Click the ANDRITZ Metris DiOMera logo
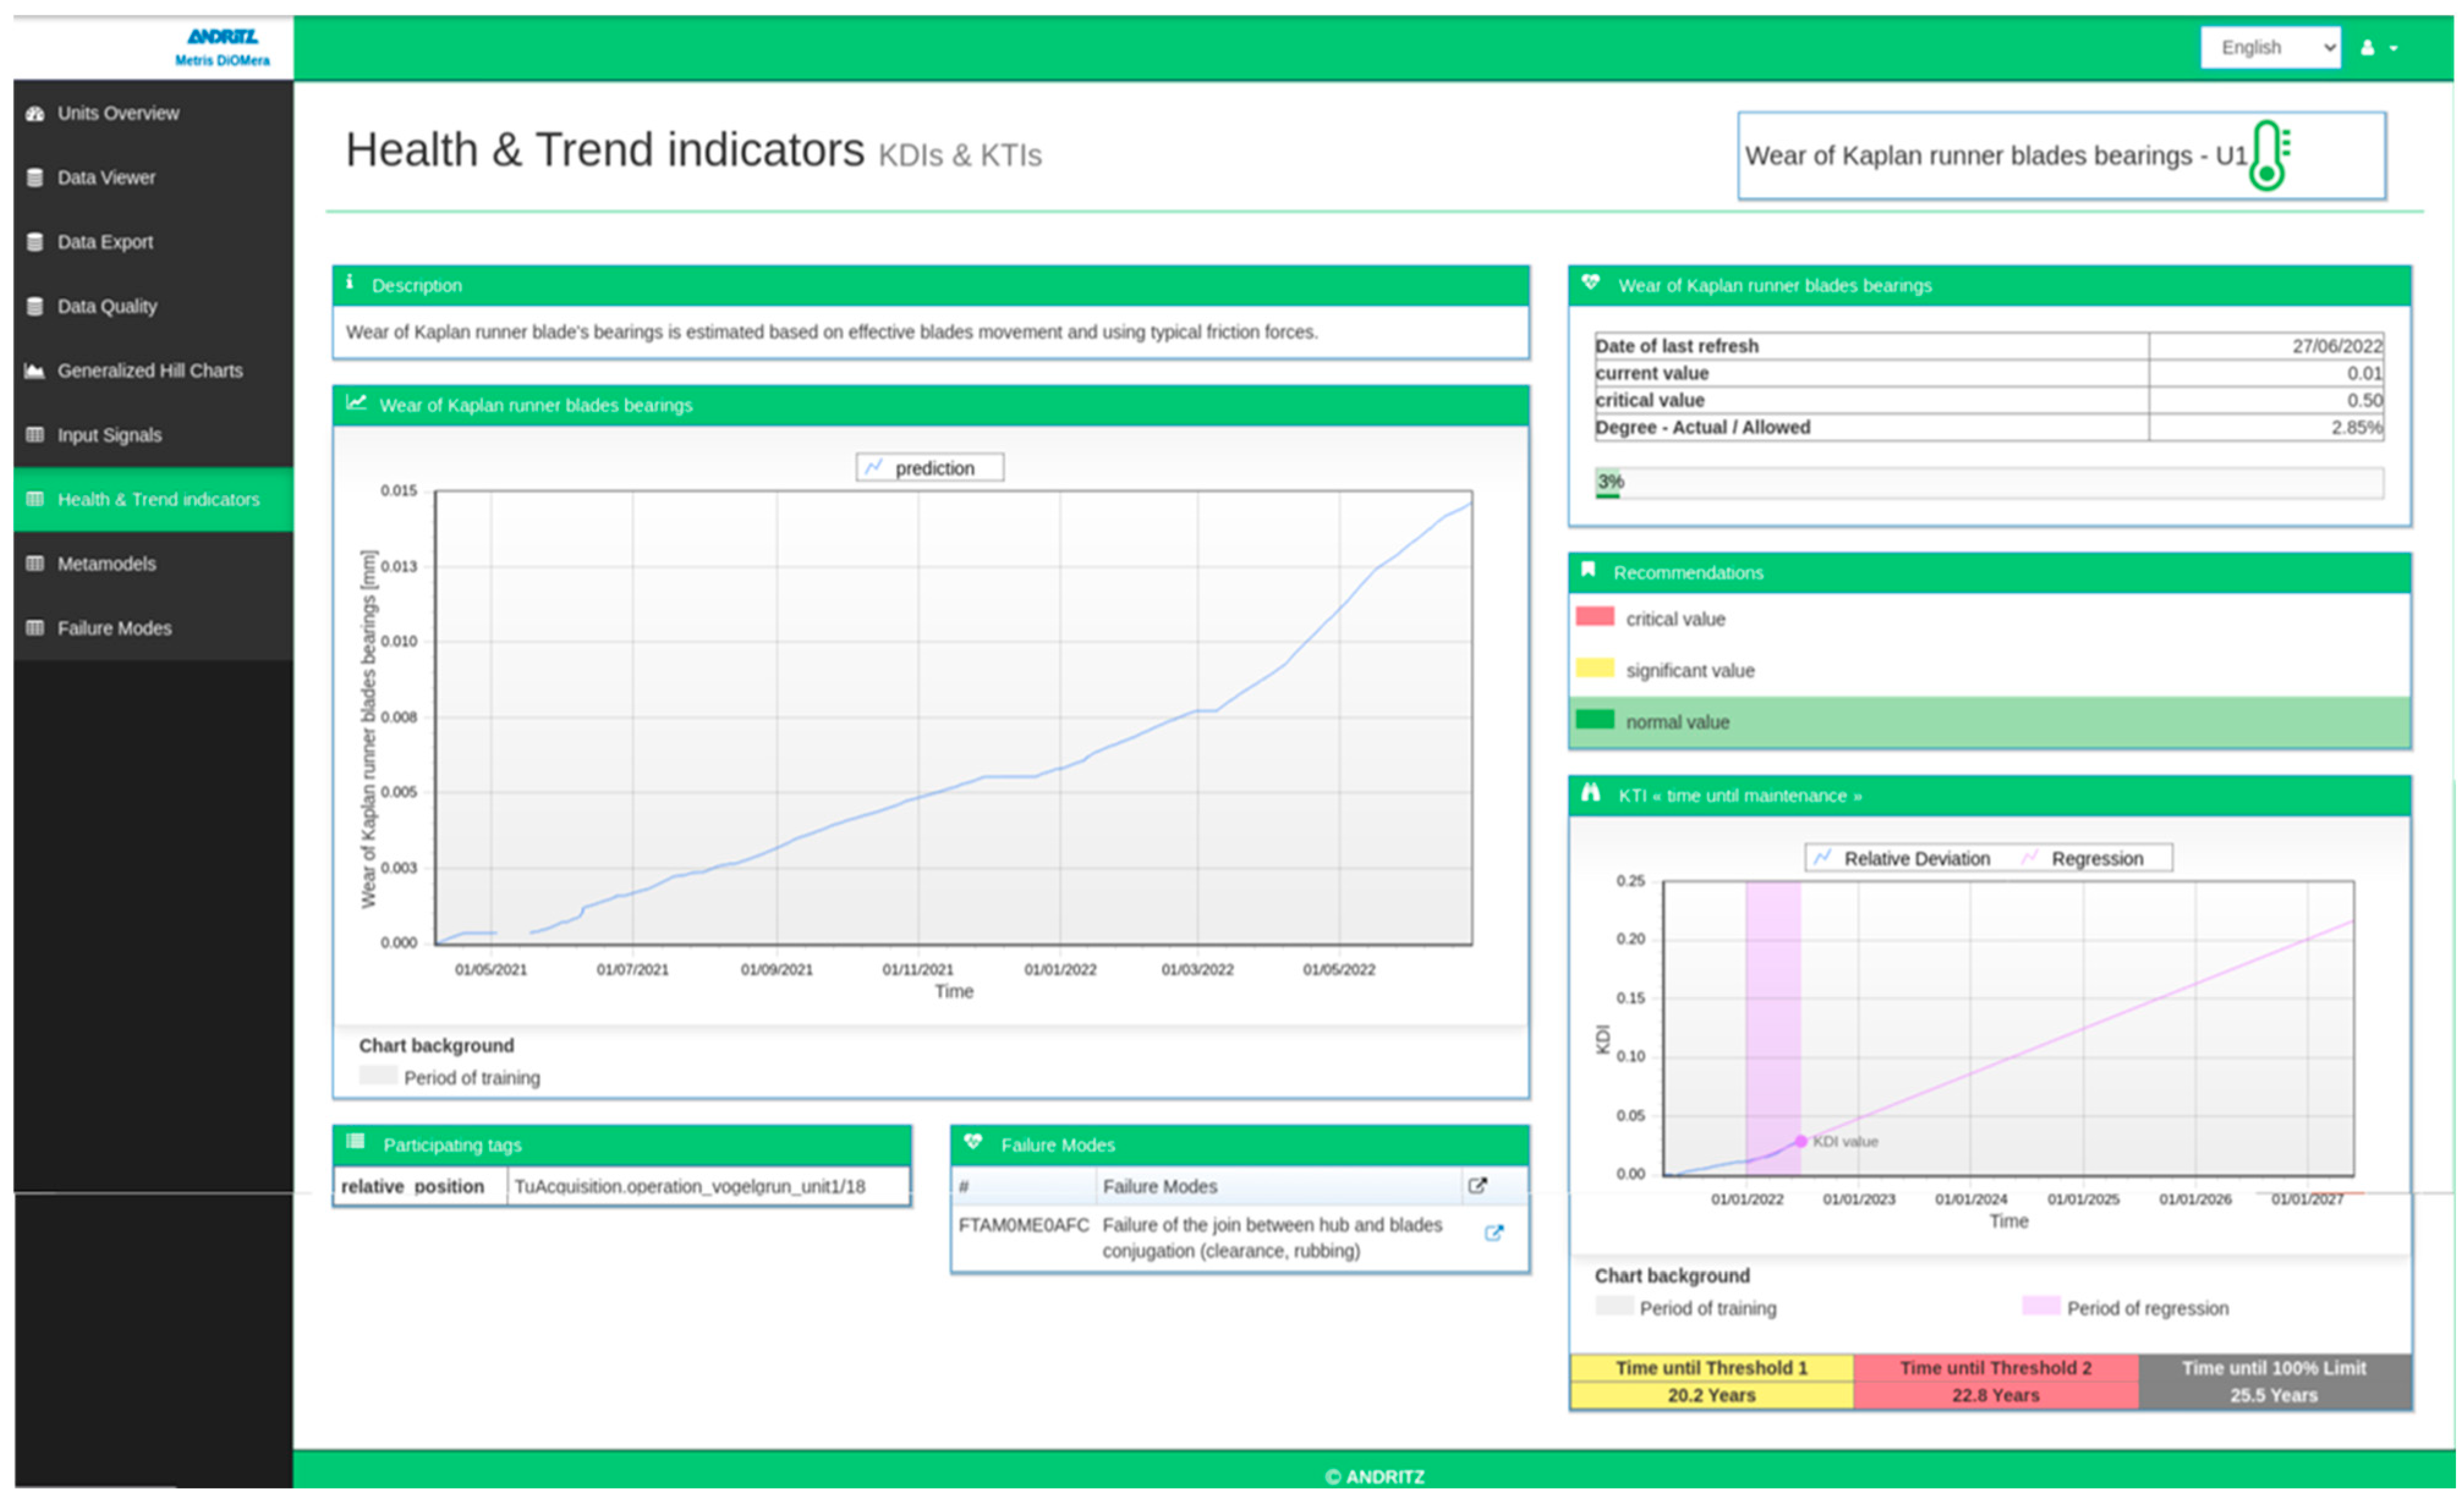The height and width of the screenshot is (1499, 2464). pos(222,46)
